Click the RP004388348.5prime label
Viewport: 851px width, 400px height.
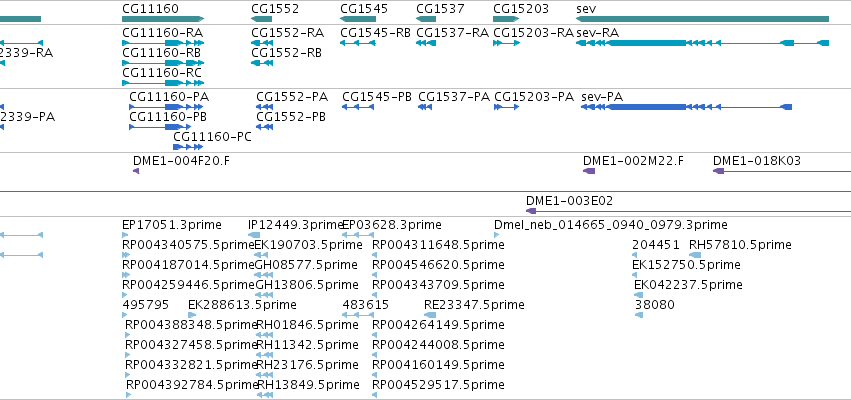(191, 325)
